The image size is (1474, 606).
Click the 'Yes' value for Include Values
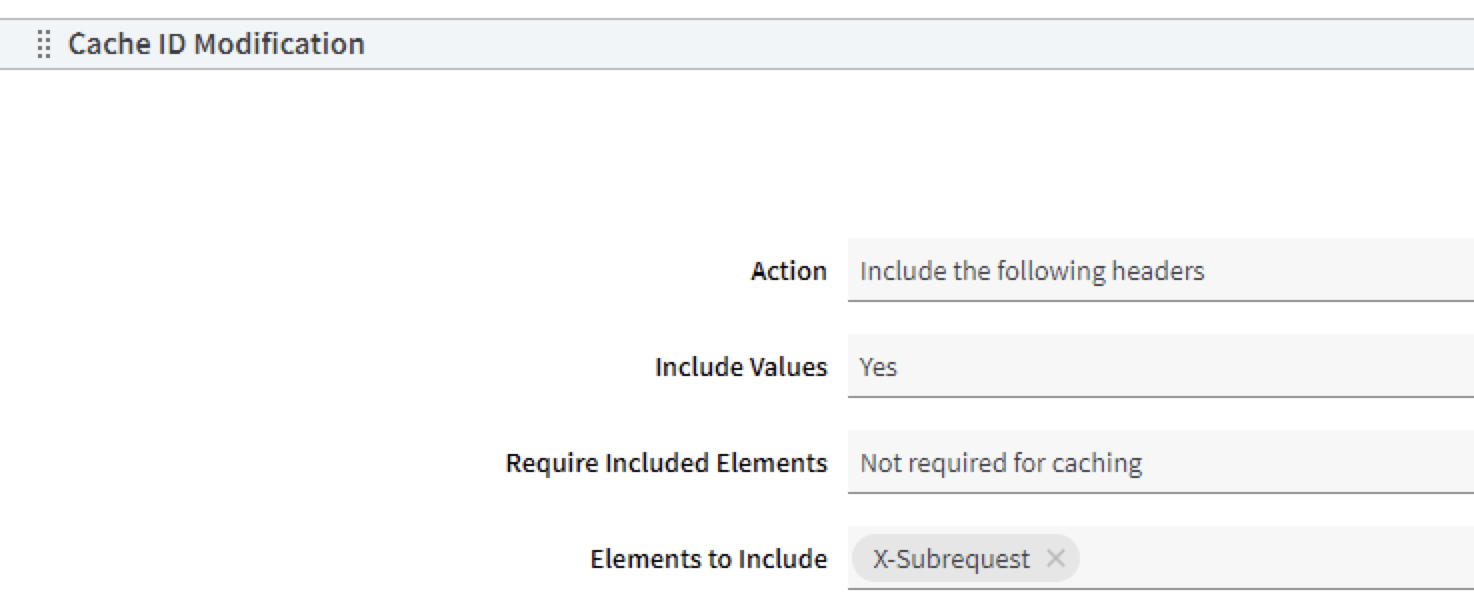[878, 367]
